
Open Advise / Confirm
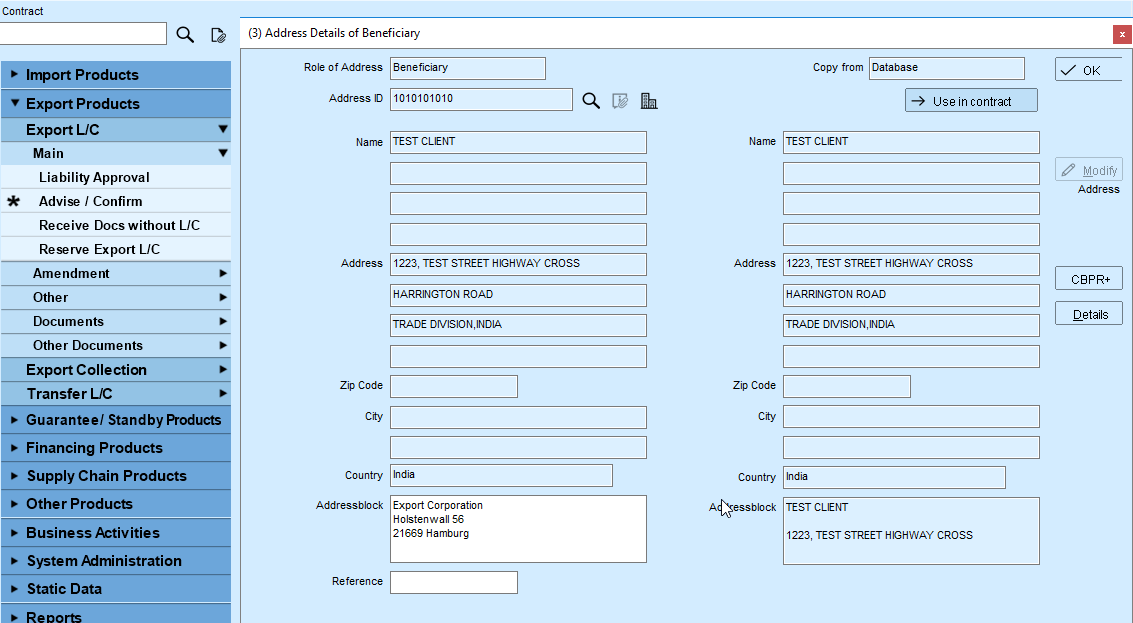pos(116,201)
